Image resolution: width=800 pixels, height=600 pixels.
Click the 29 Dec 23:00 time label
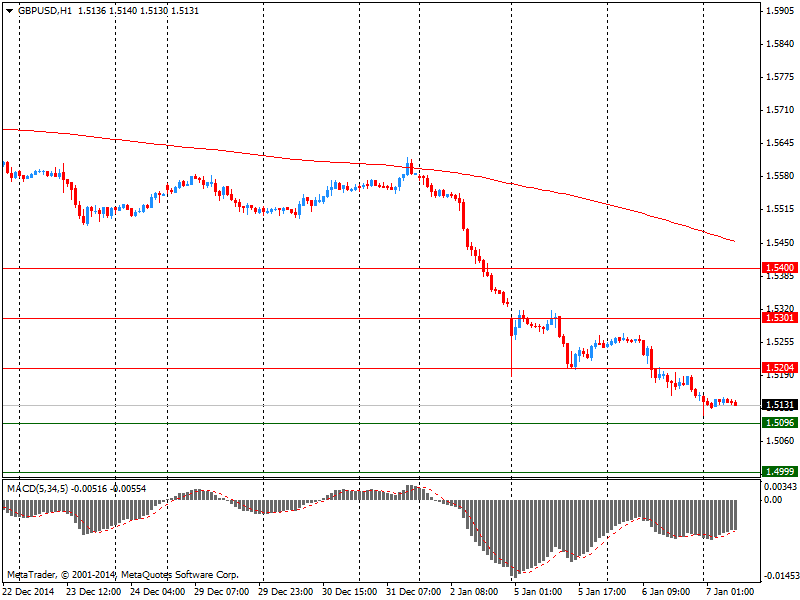(285, 591)
